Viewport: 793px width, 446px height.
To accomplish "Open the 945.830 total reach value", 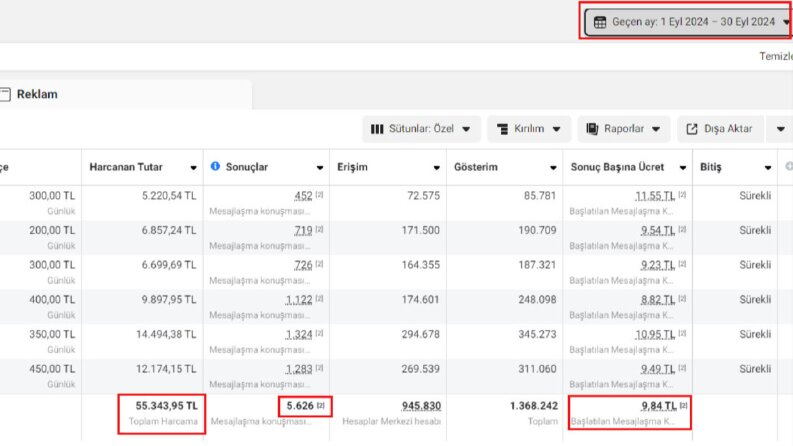I will coord(421,406).
